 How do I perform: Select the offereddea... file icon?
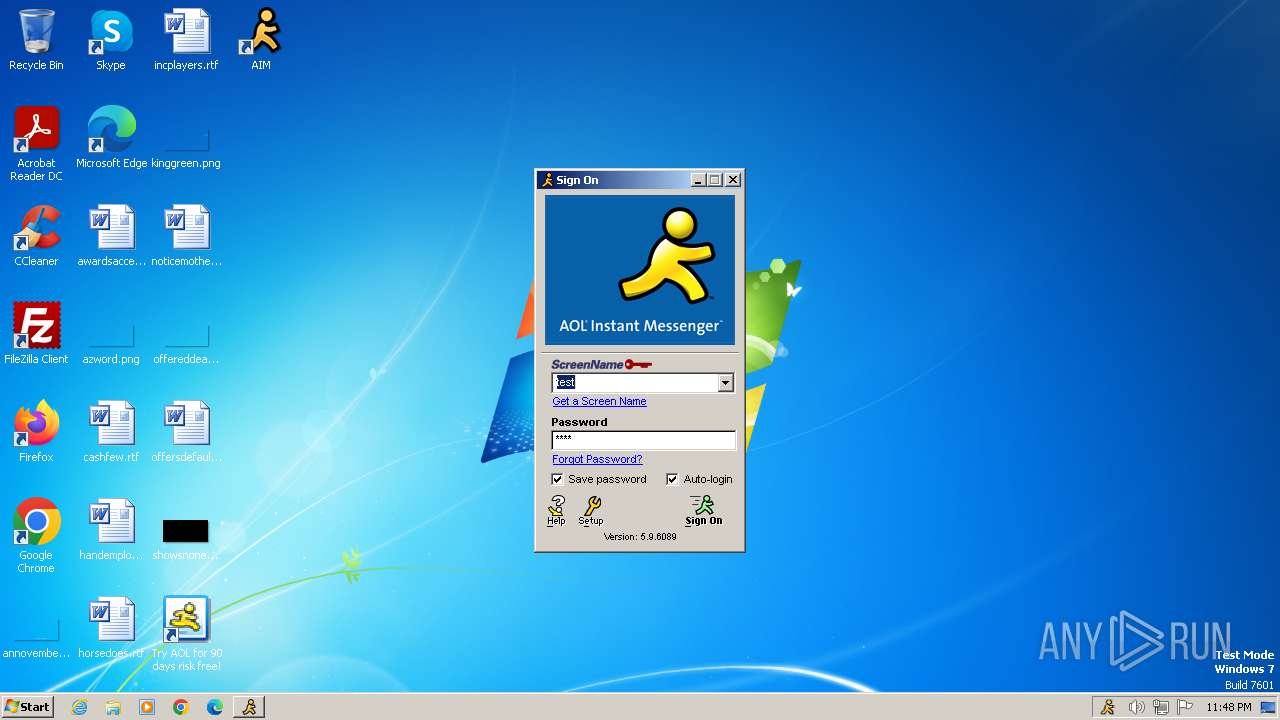pyautogui.click(x=186, y=342)
